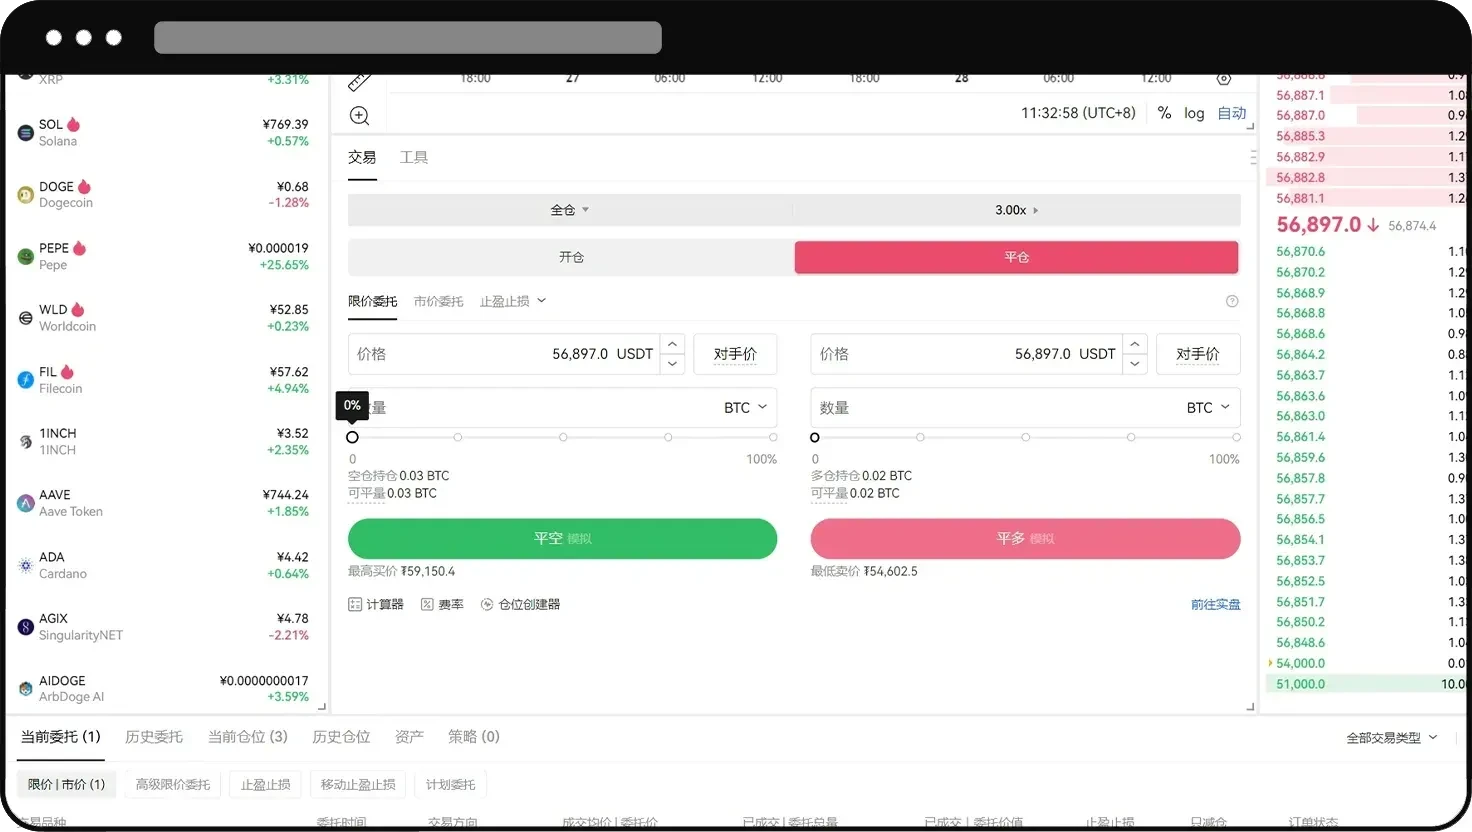
Task: Click the panel collapse icon beside 交易 tab
Action: [1253, 157]
